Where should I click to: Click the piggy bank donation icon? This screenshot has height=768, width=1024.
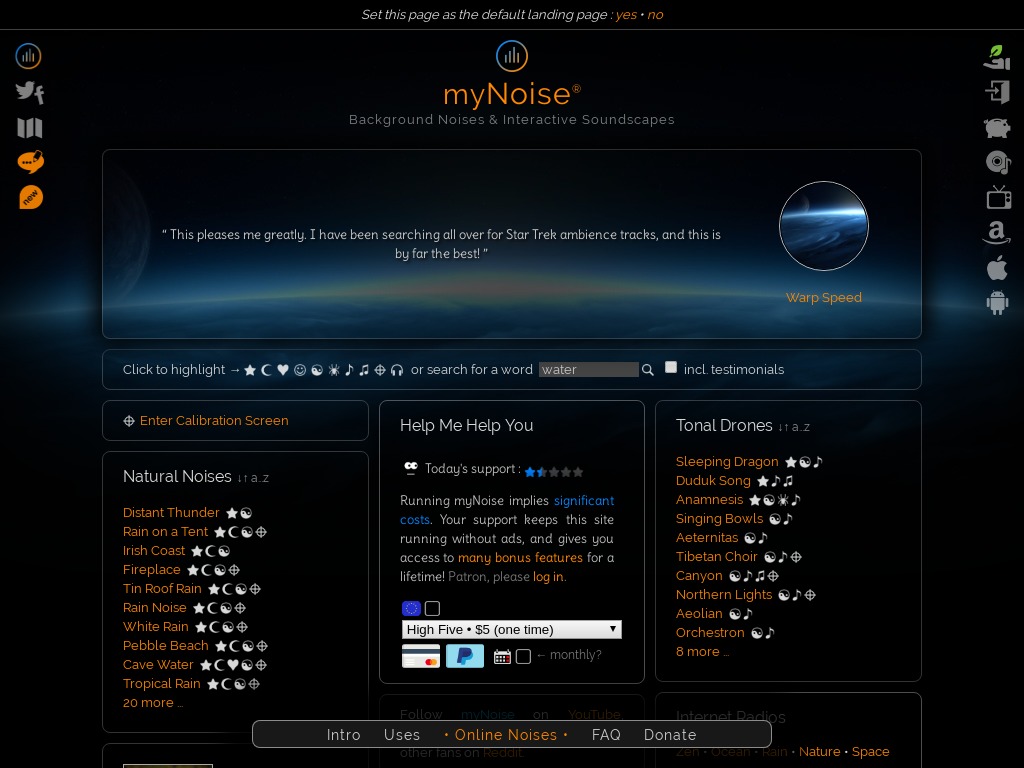pos(997,127)
